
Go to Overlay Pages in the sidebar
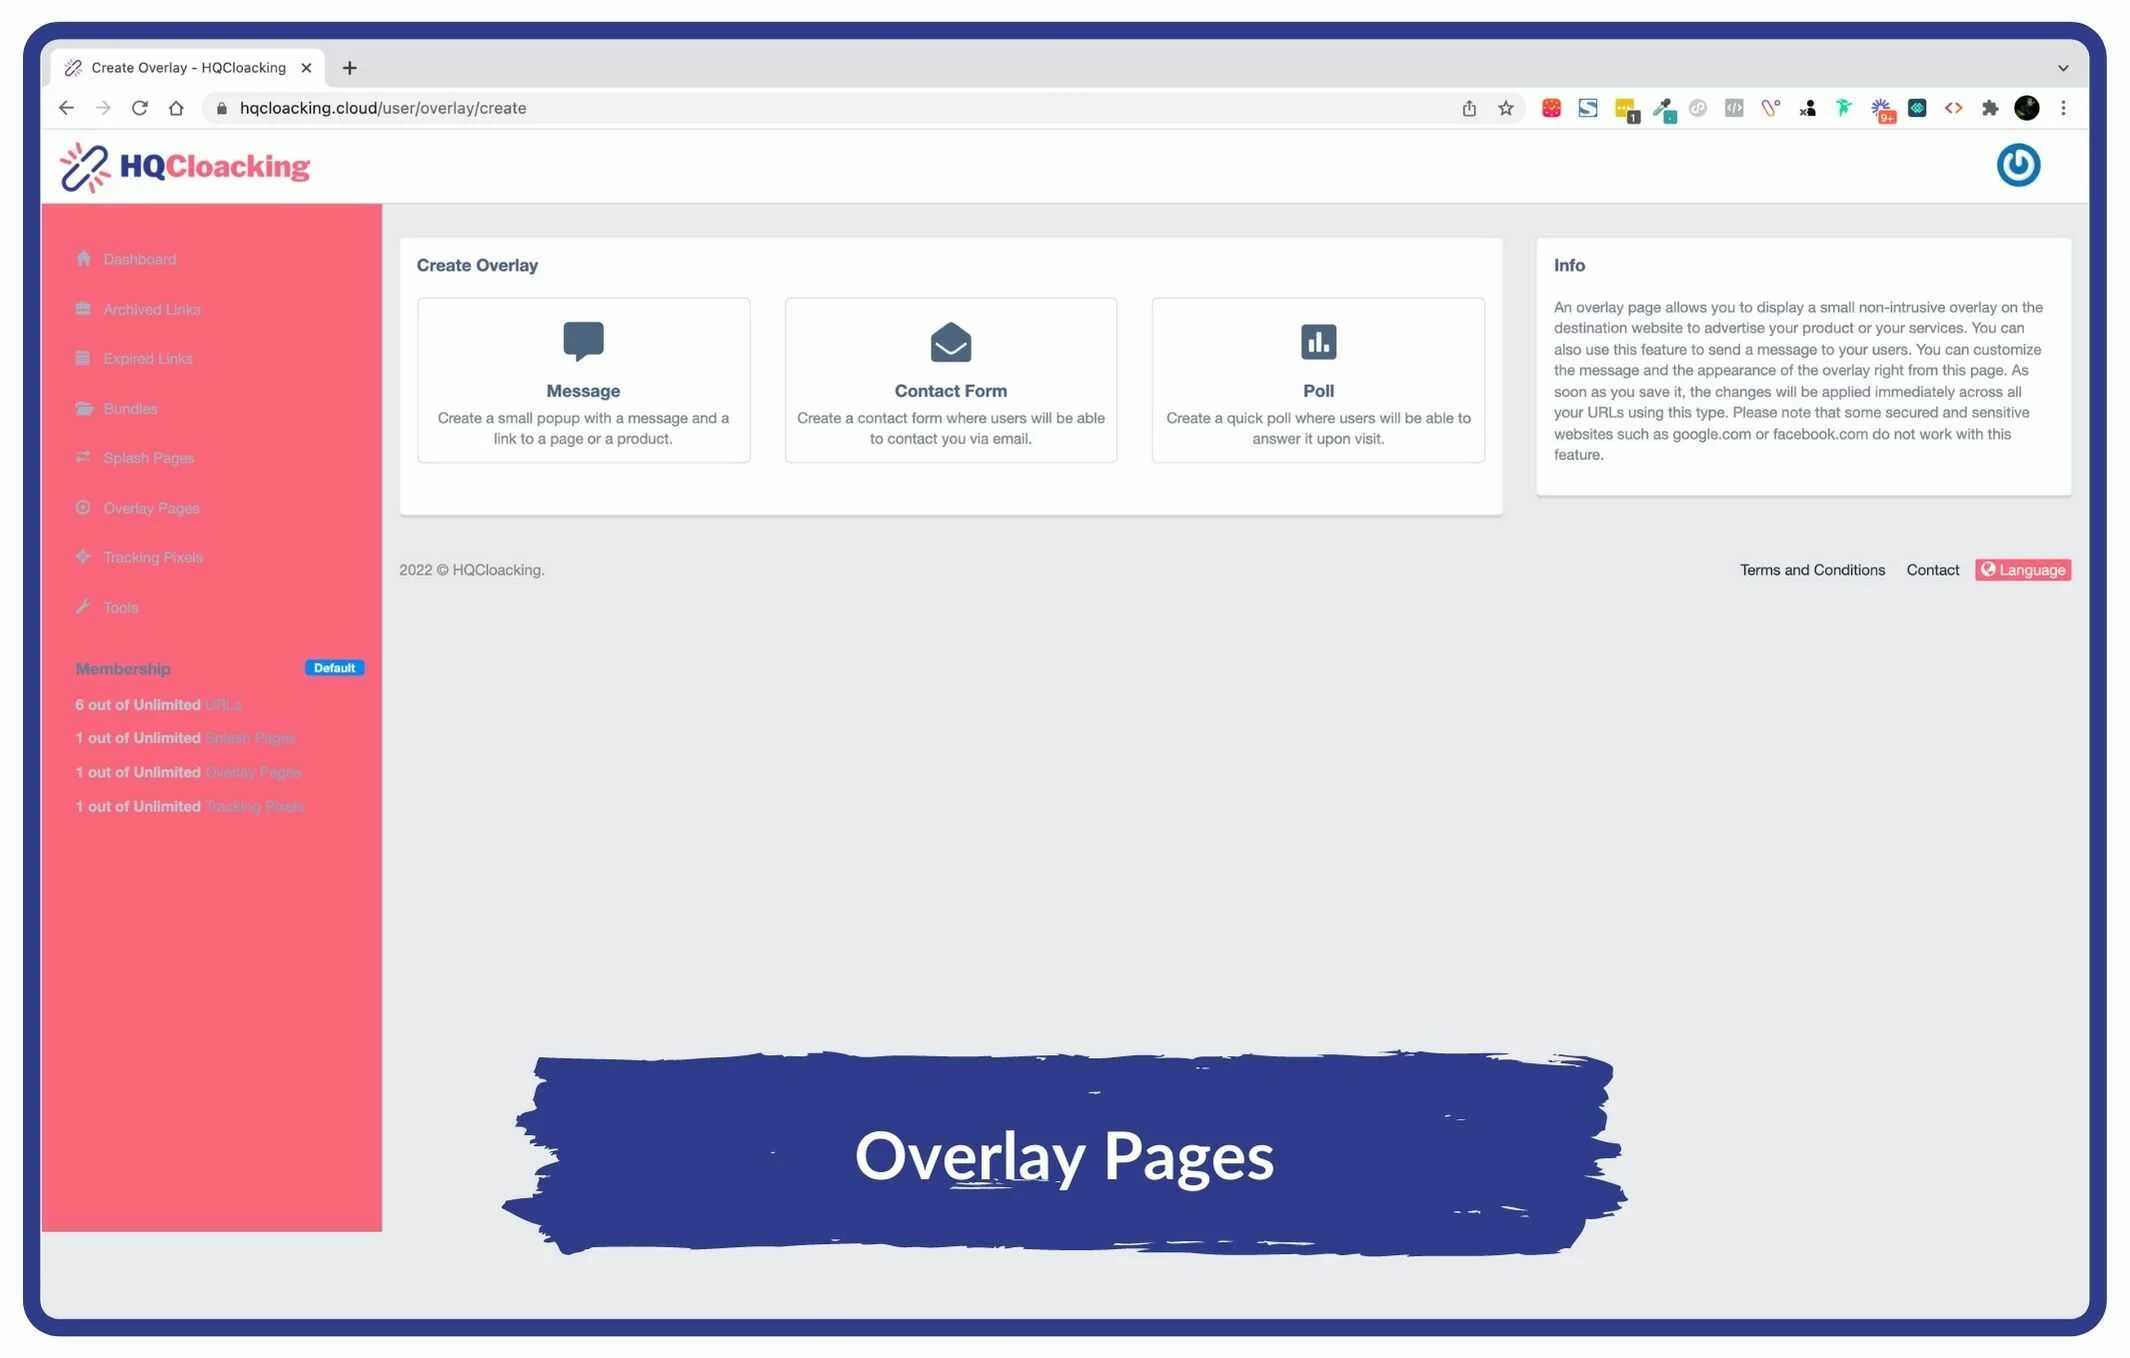[x=151, y=508]
